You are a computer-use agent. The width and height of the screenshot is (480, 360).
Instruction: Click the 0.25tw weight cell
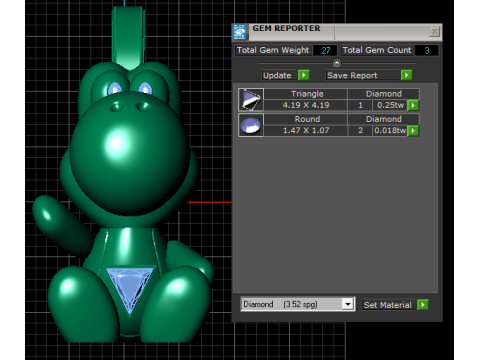tap(390, 105)
